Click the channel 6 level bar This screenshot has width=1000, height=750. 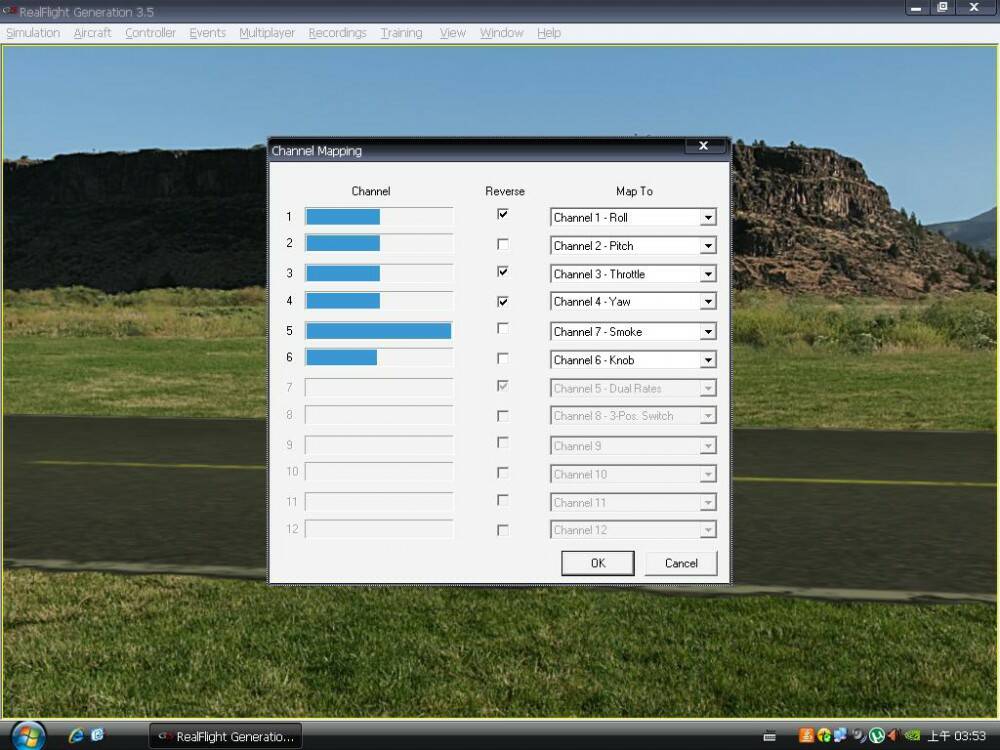pos(379,357)
